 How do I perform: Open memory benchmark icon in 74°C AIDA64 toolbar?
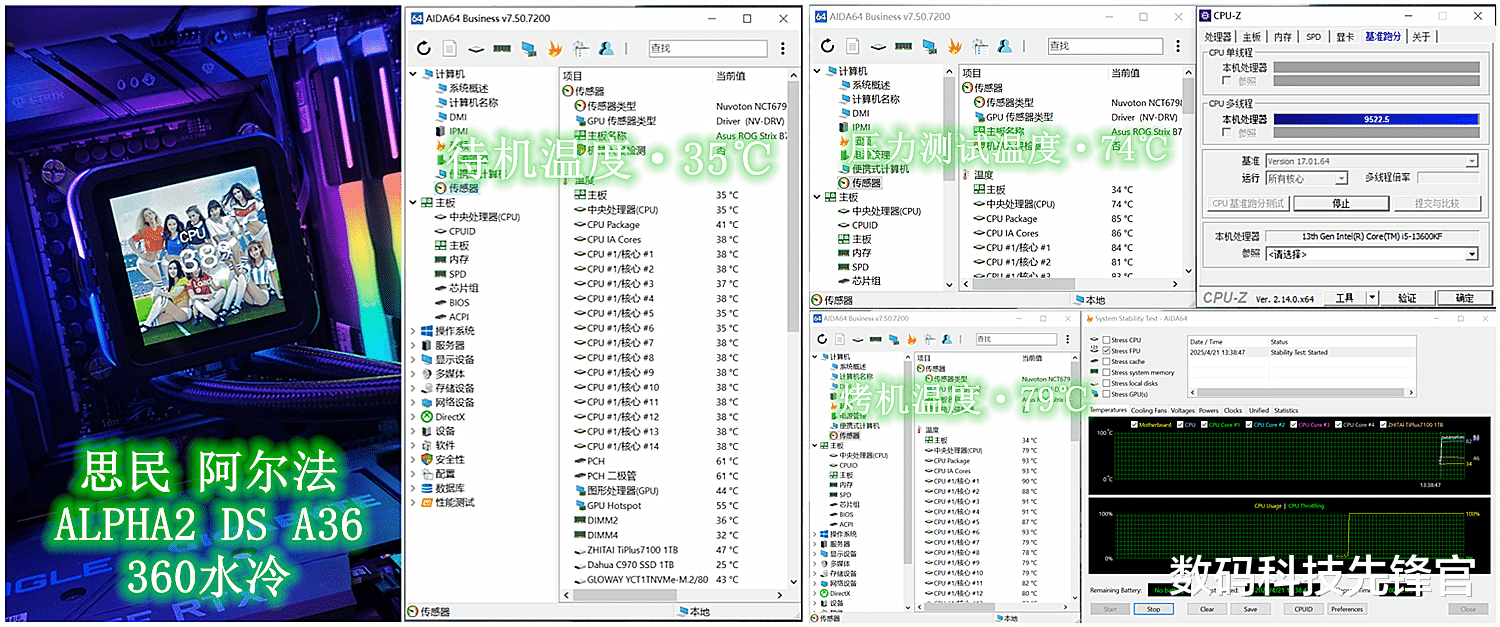(903, 46)
